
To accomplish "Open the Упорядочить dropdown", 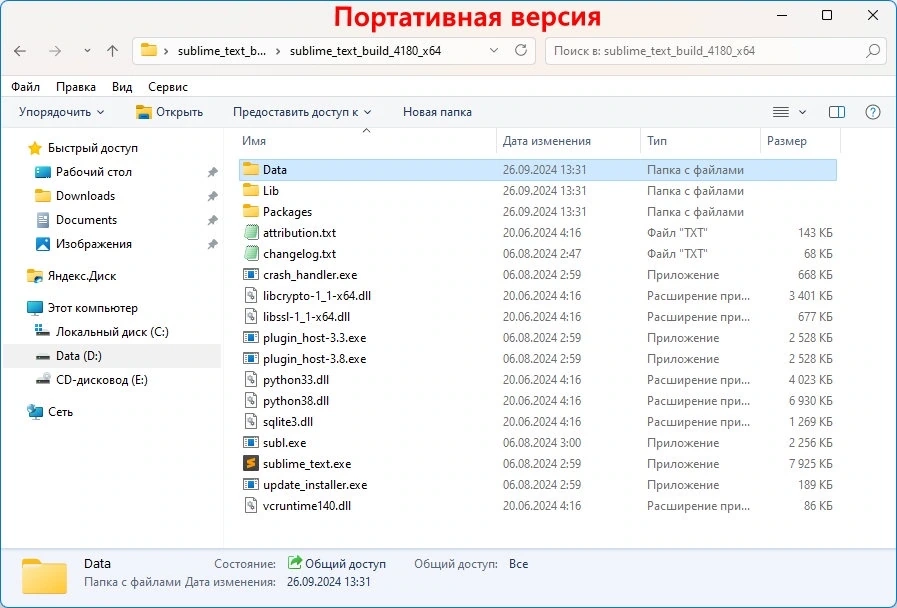I will point(61,112).
